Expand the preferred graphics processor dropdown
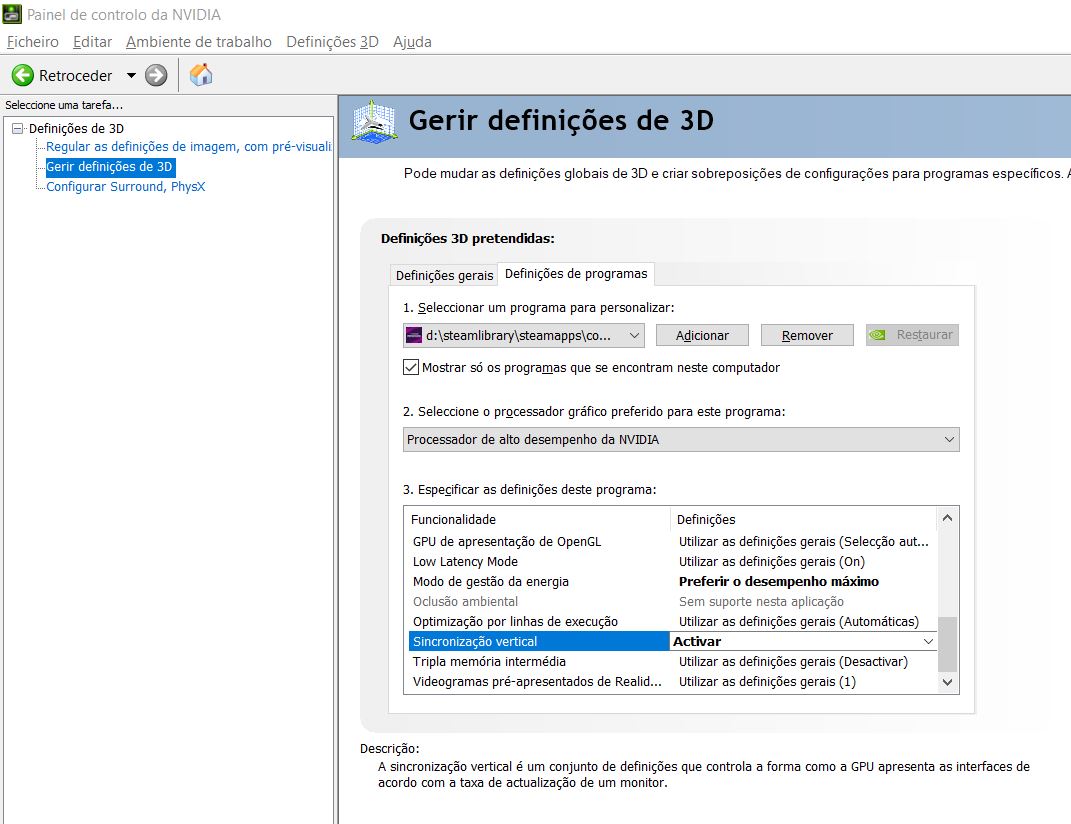 point(681,439)
